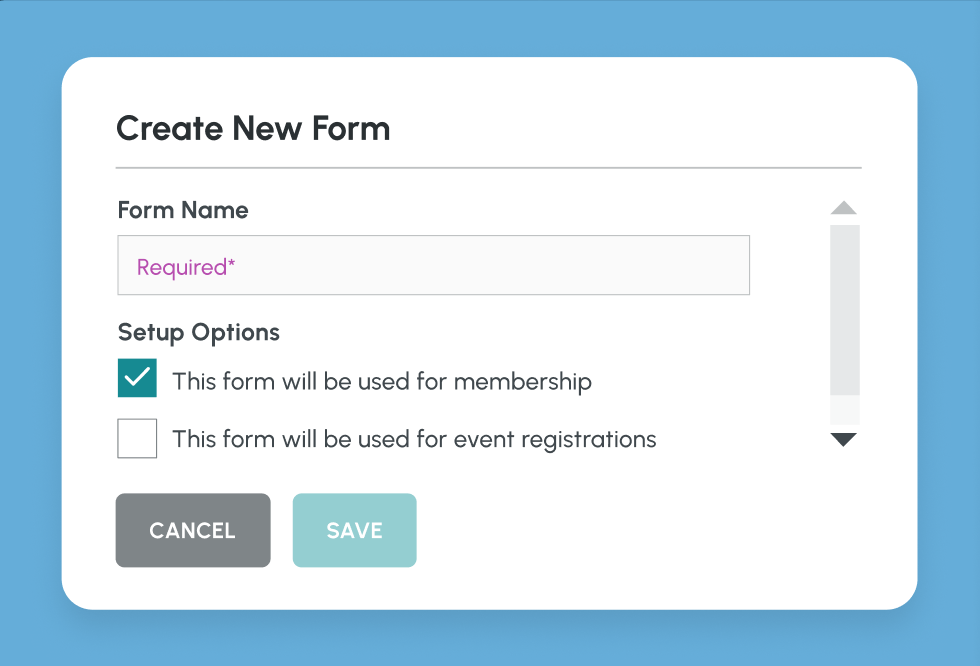Click inside the 'Required*' text box

pyautogui.click(x=433, y=264)
